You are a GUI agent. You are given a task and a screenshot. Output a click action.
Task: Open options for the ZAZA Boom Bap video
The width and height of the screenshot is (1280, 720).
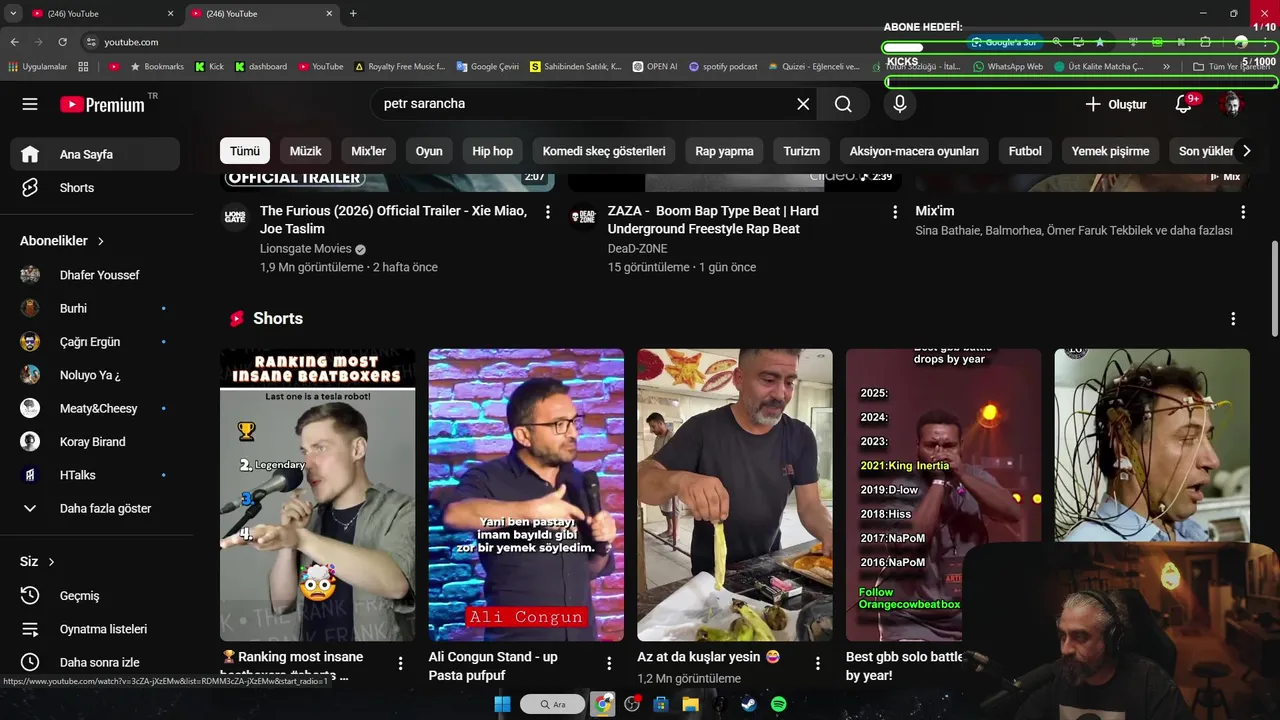895,212
